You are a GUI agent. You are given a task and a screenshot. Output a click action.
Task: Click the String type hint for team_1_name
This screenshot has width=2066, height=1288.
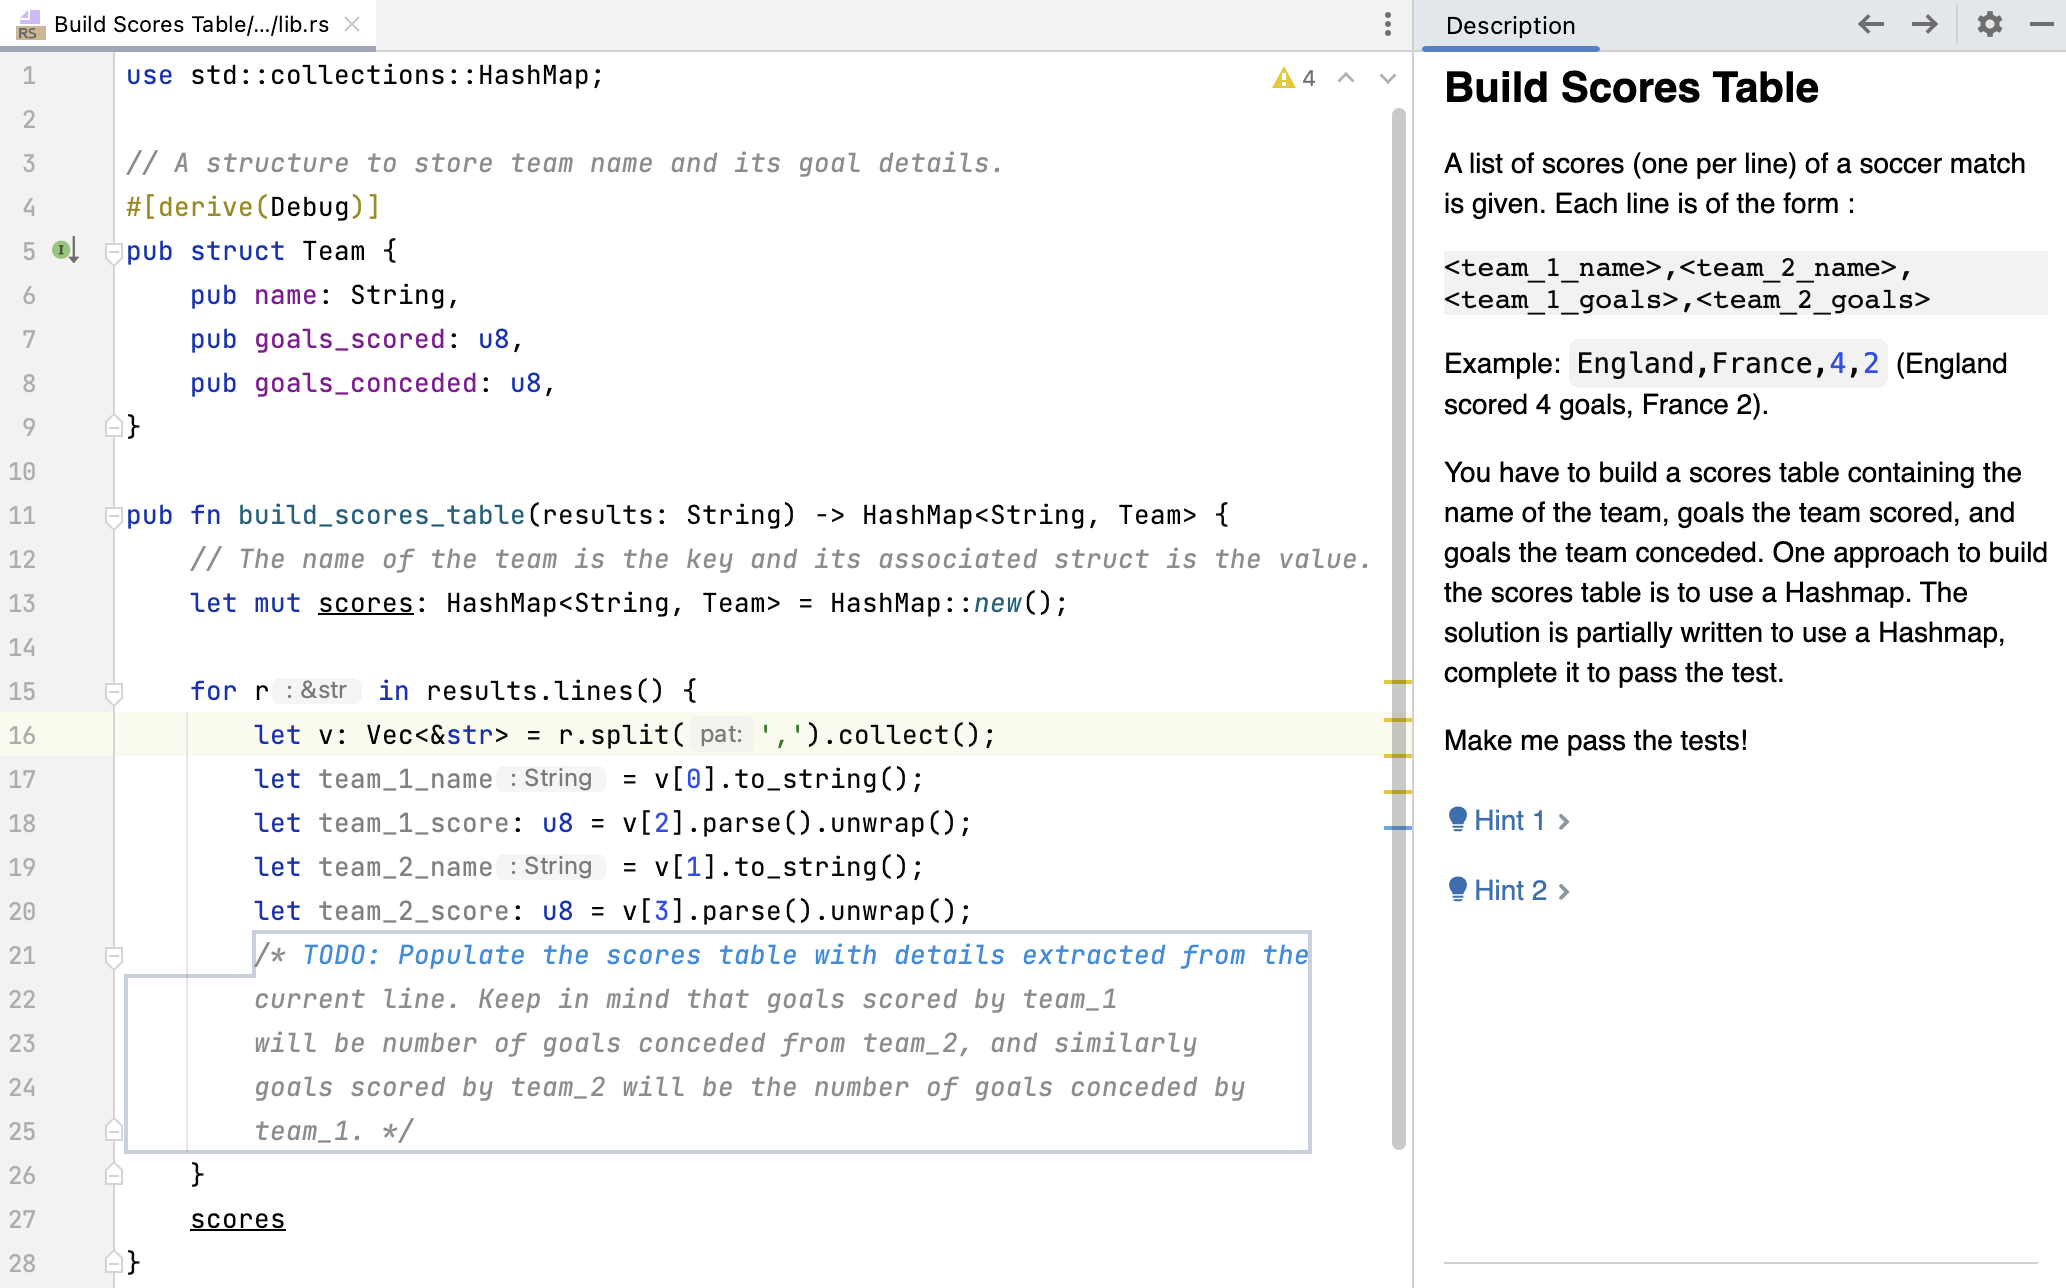pyautogui.click(x=551, y=779)
